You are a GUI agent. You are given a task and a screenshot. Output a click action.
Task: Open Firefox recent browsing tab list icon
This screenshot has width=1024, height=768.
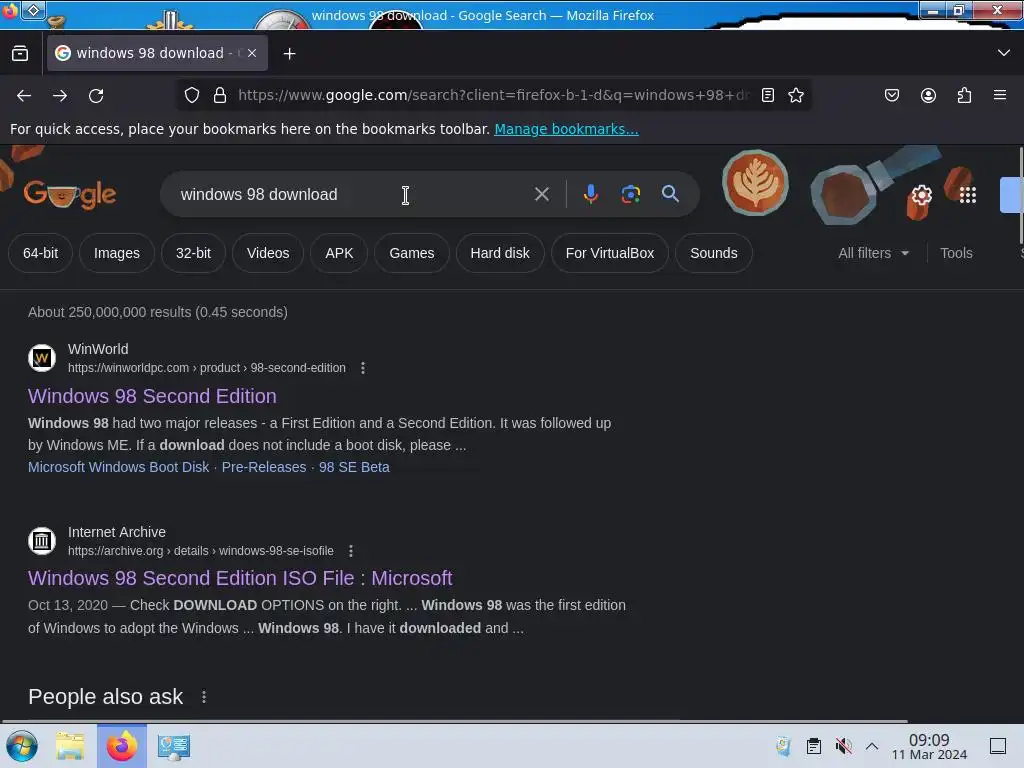pyautogui.click(x=20, y=54)
